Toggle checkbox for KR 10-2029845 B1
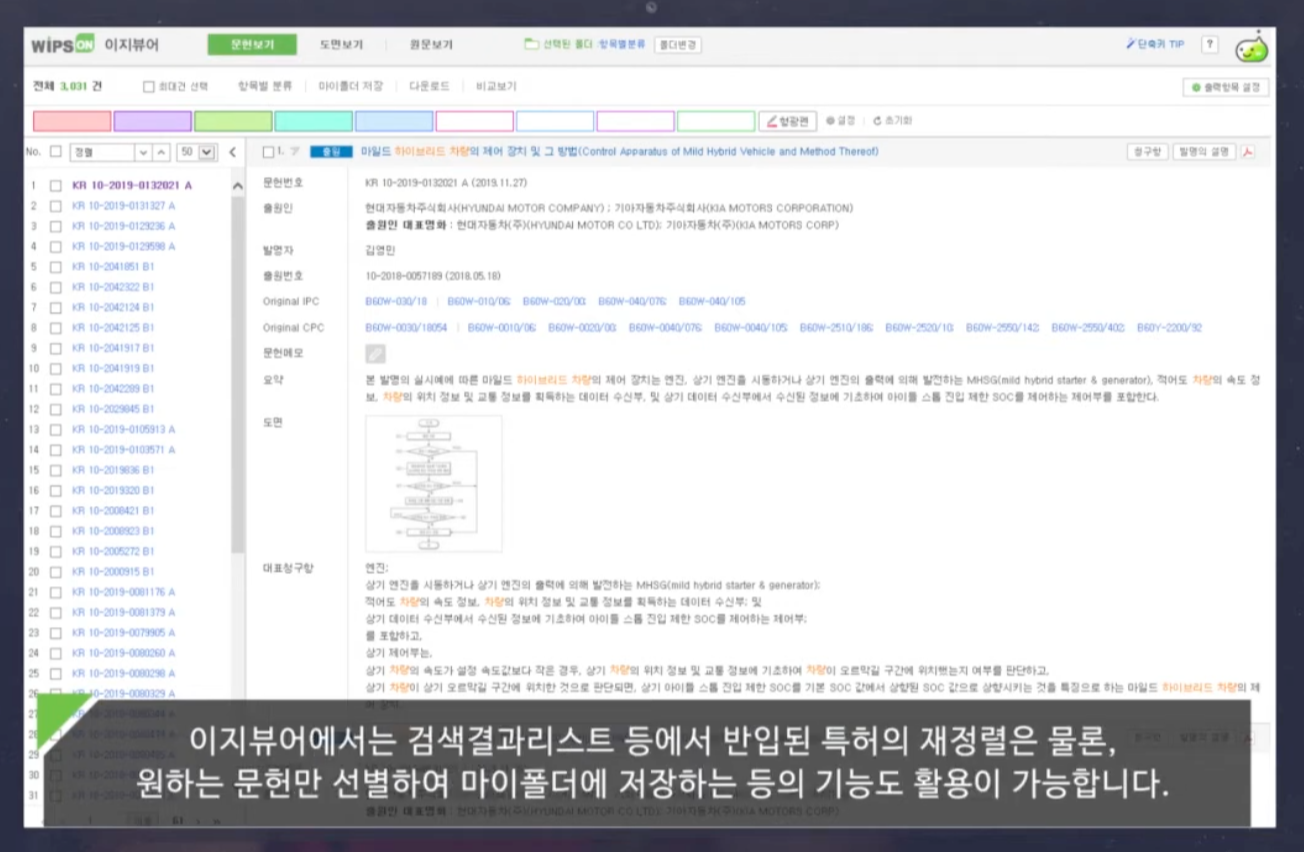The image size is (1304, 852). pyautogui.click(x=56, y=409)
